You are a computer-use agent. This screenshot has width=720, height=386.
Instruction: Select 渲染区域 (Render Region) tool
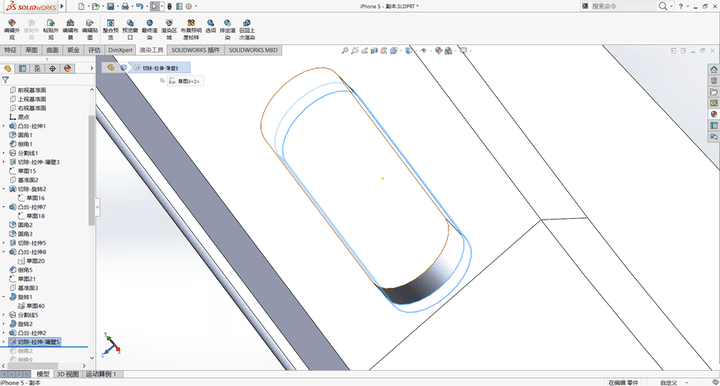[x=169, y=29]
